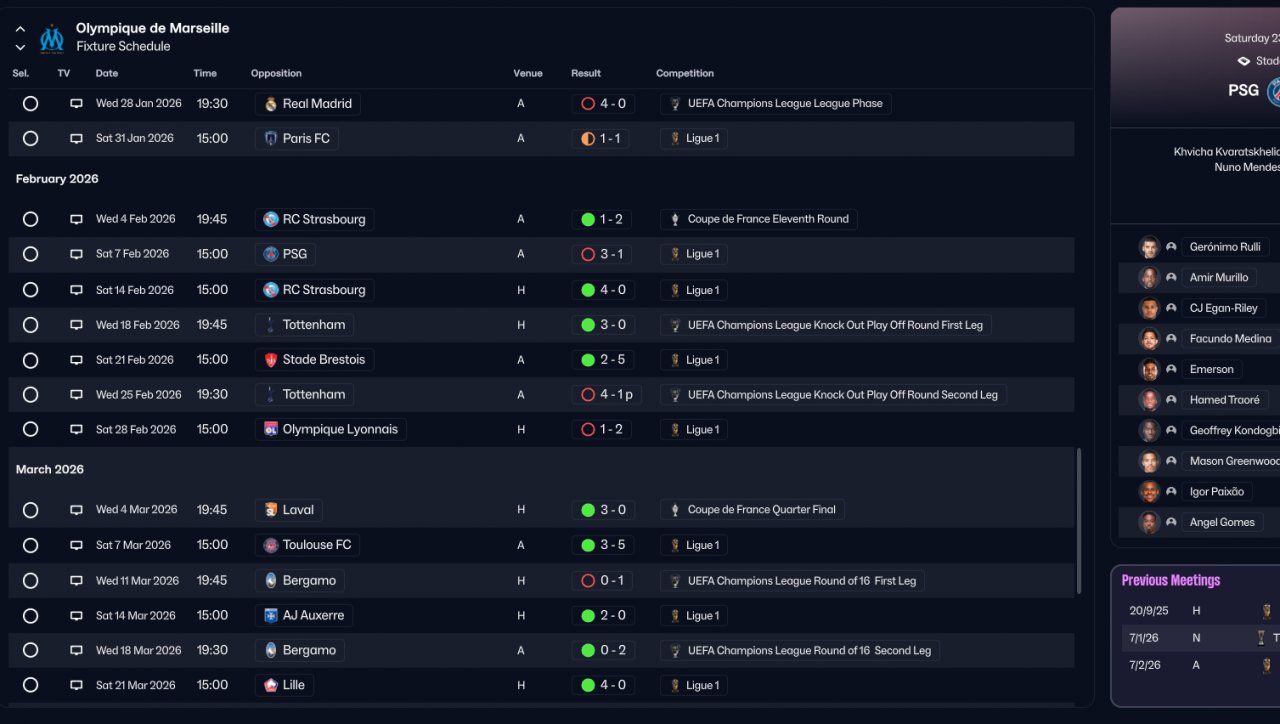
Task: Select the Olympique Lyonnais fixture radio button
Action: coord(30,429)
